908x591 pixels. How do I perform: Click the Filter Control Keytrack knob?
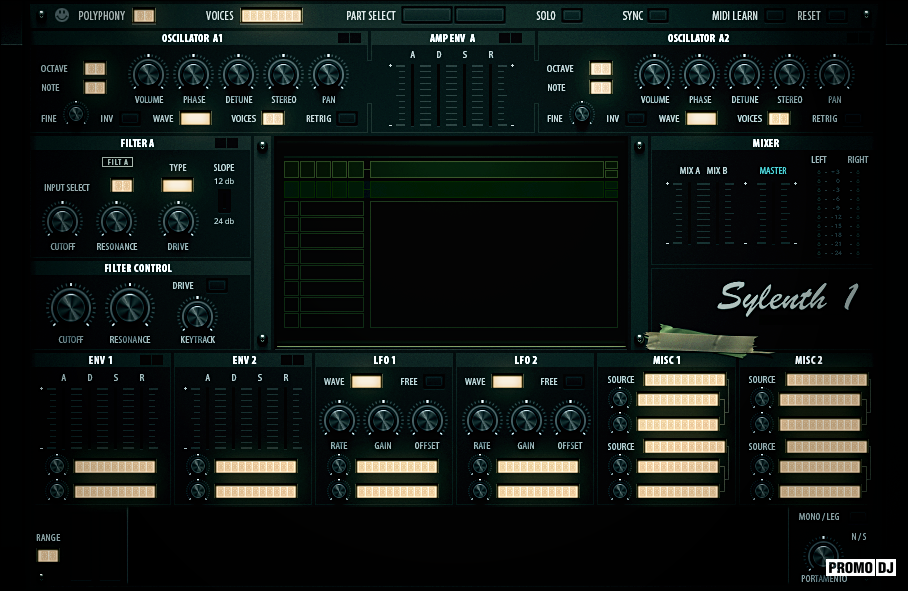click(196, 316)
